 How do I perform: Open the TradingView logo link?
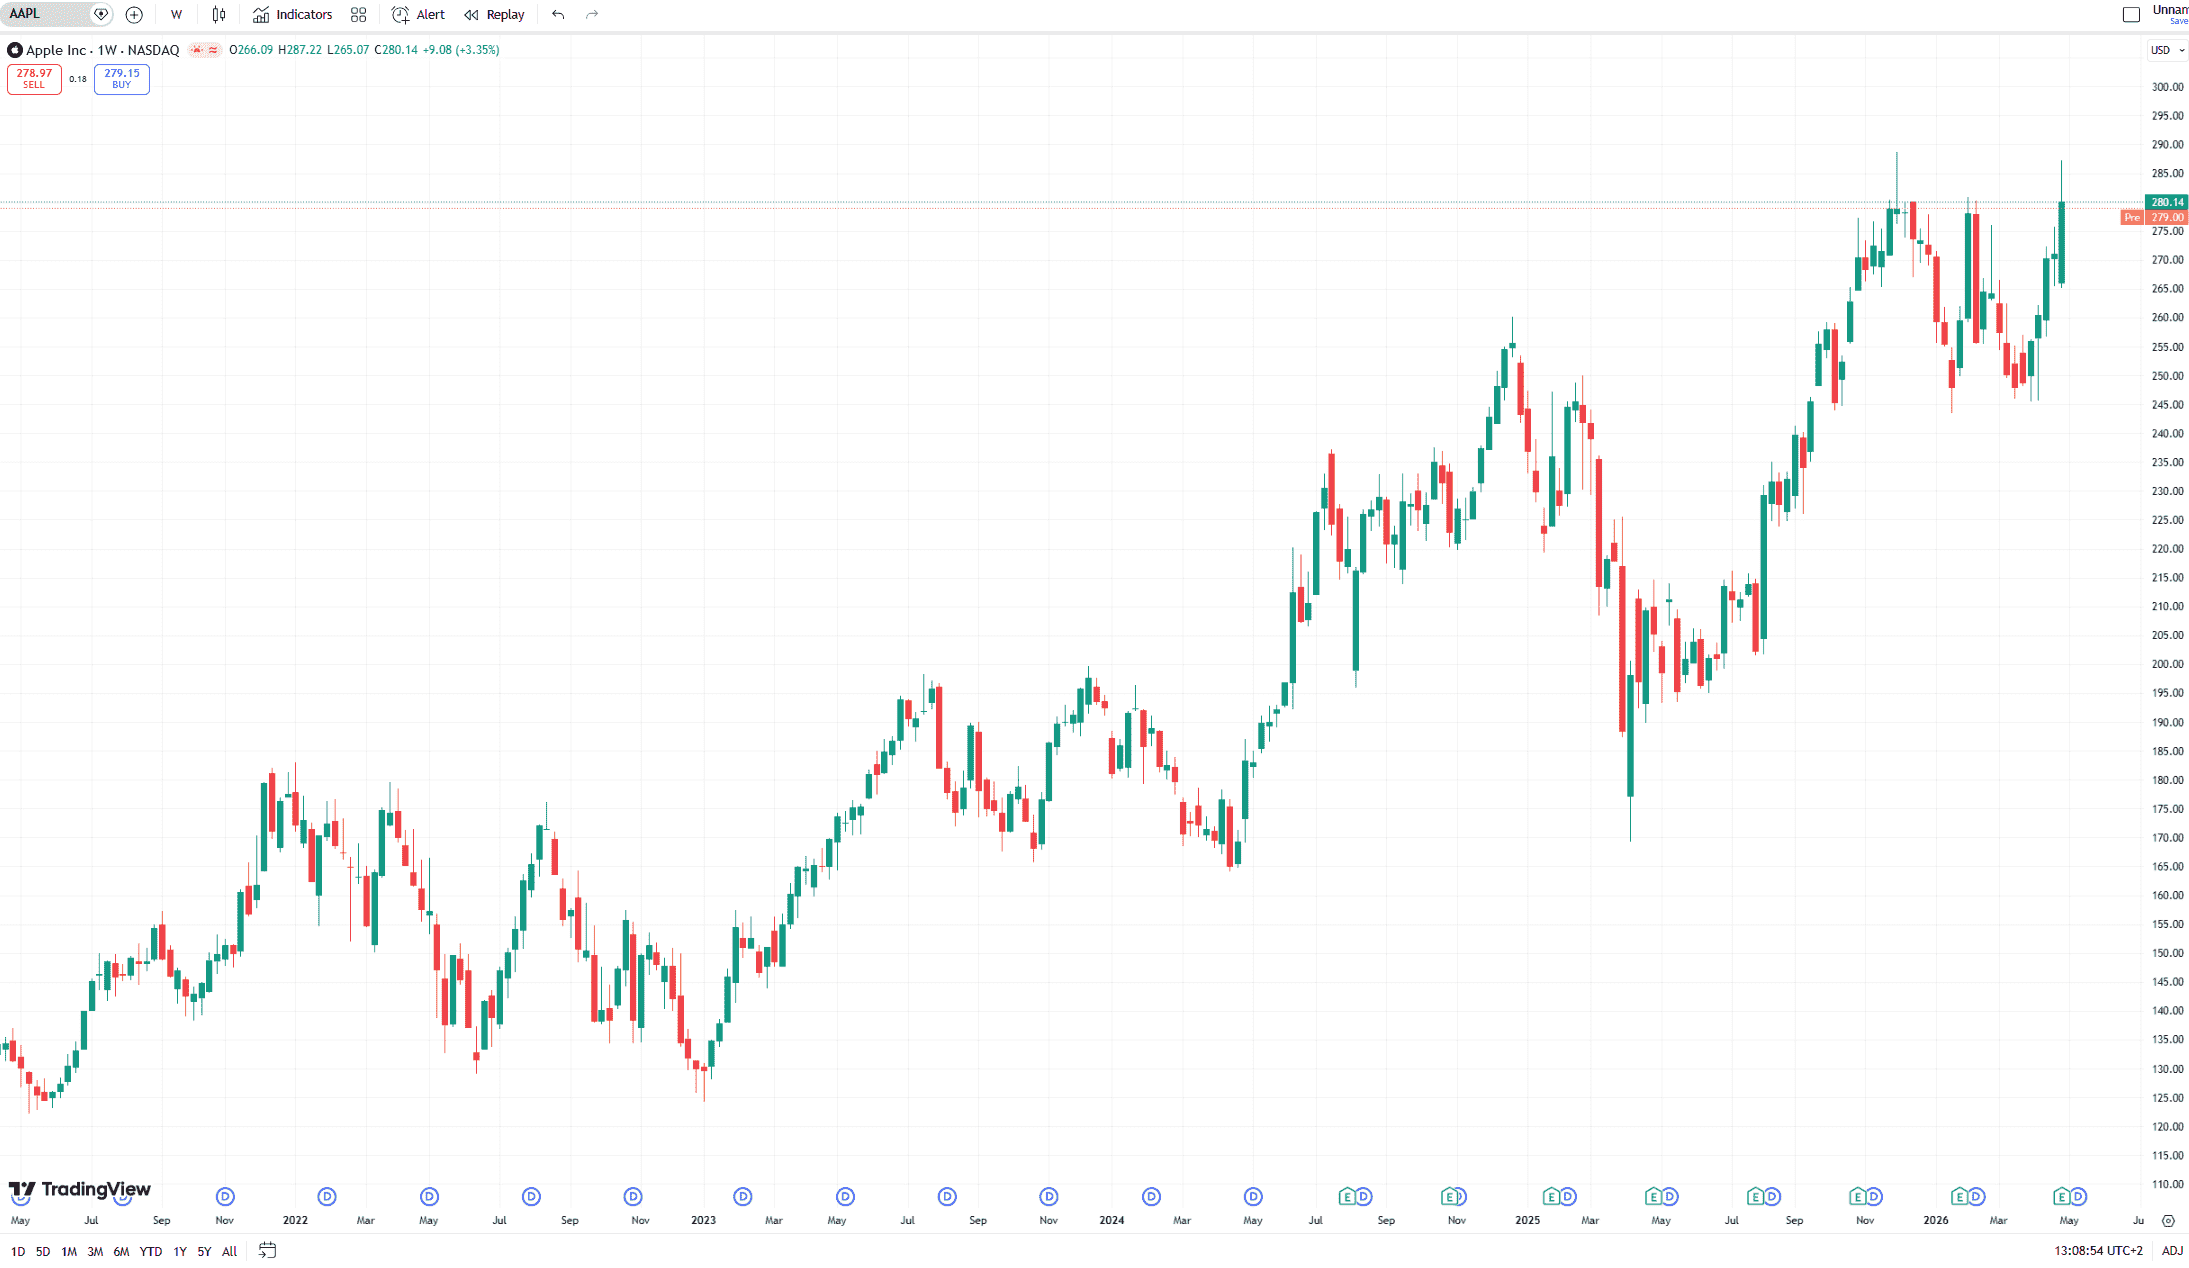pos(80,1189)
